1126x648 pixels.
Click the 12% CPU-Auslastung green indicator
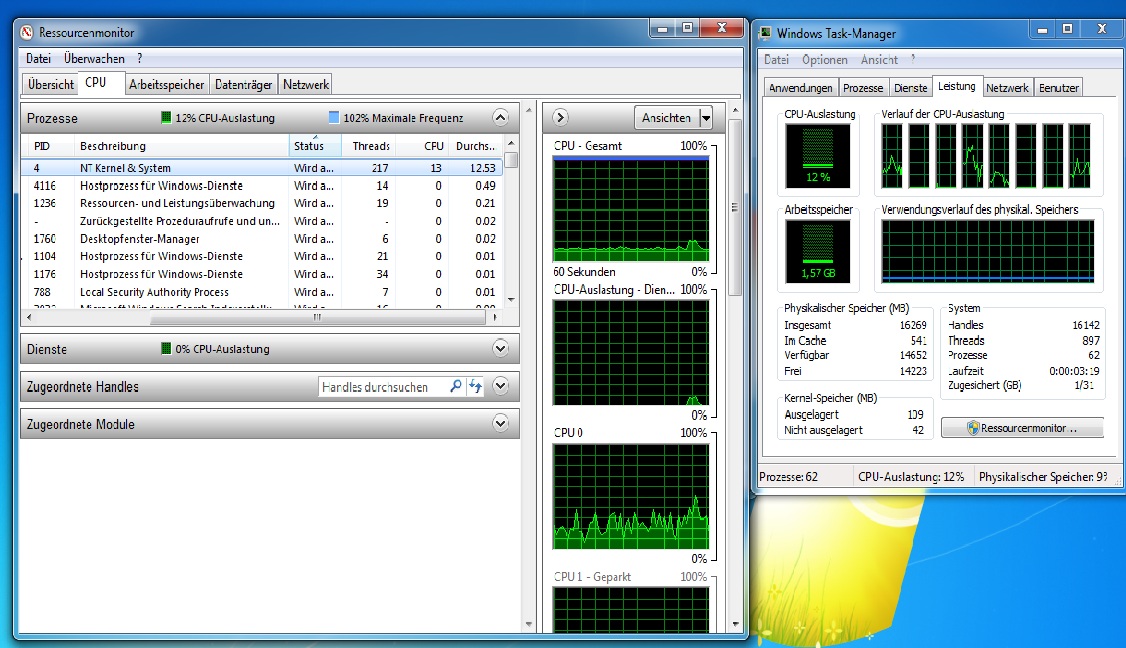[x=166, y=117]
